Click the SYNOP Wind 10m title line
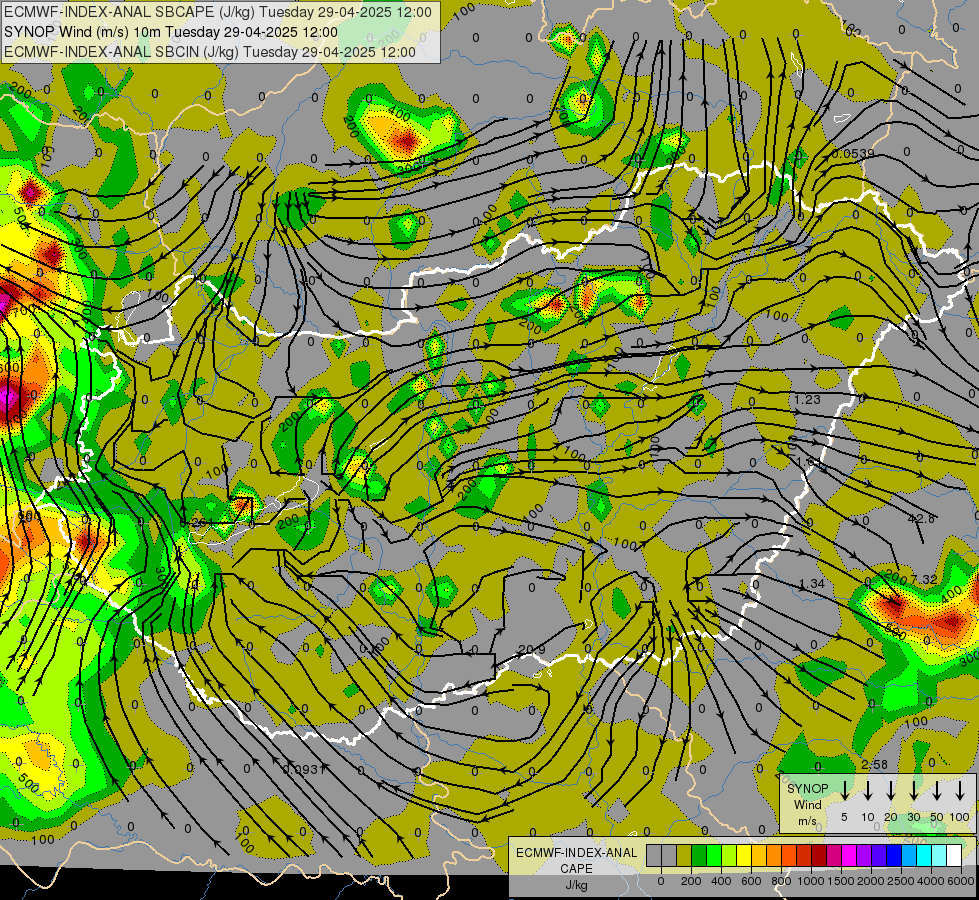Screen dimensions: 979x900 coord(170,32)
